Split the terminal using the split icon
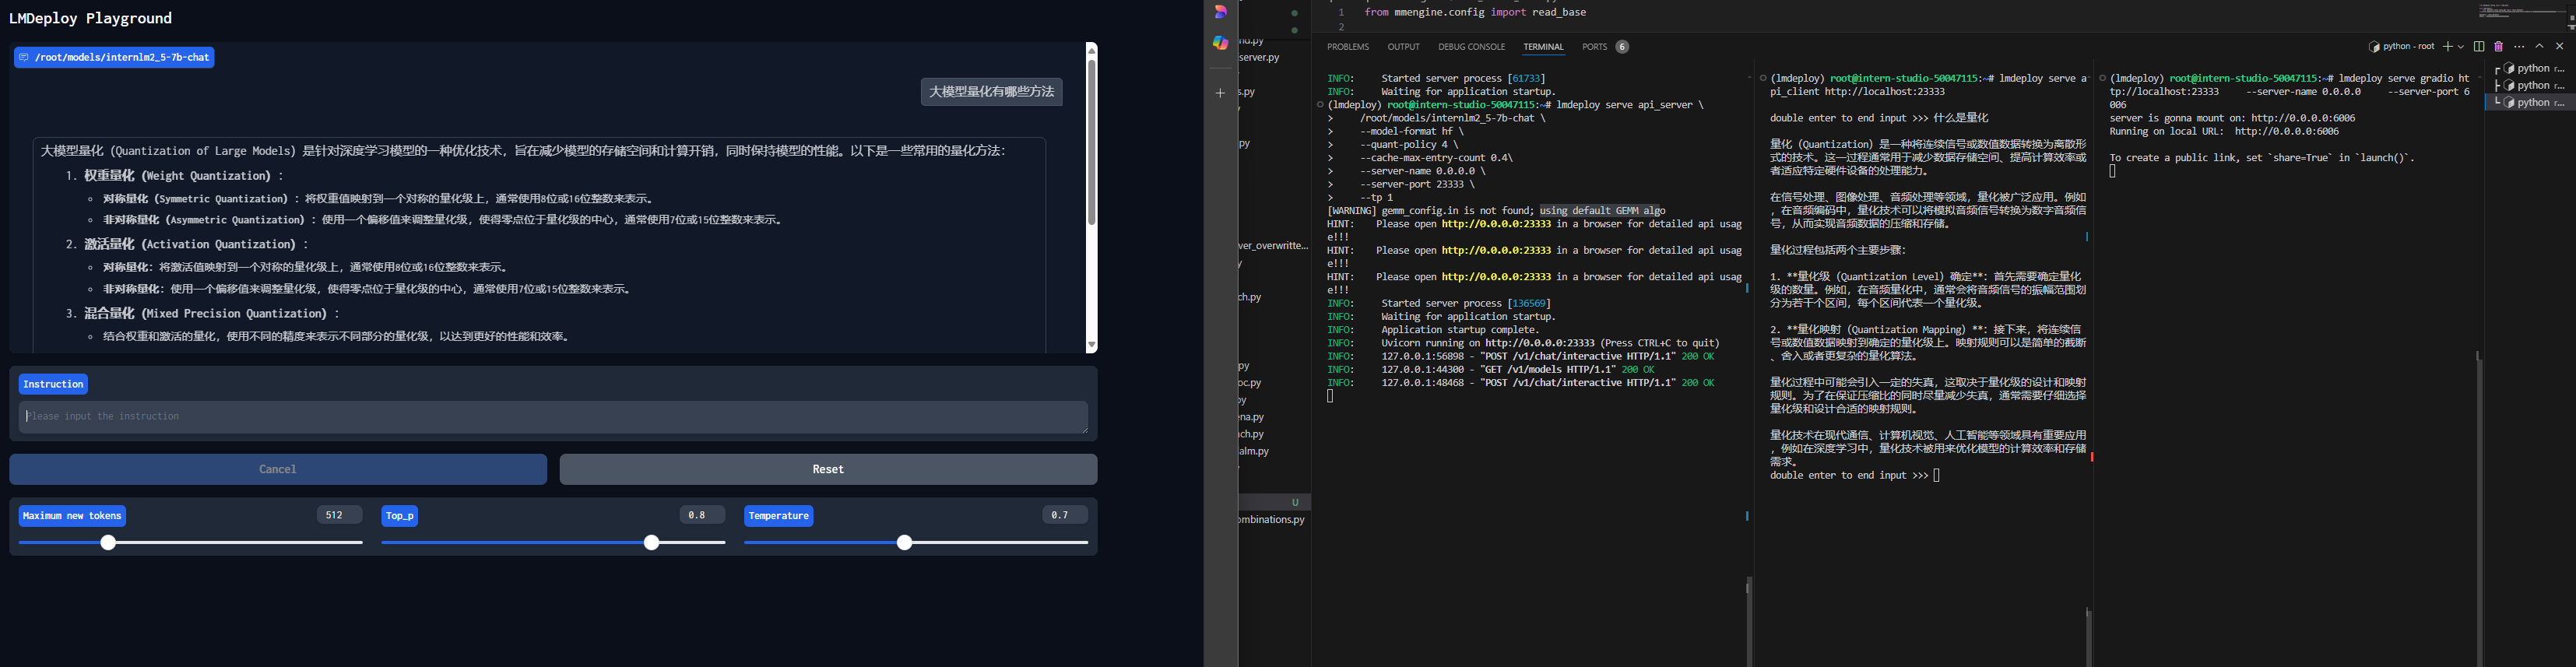Screen dimensions: 2576x667 [2479, 47]
